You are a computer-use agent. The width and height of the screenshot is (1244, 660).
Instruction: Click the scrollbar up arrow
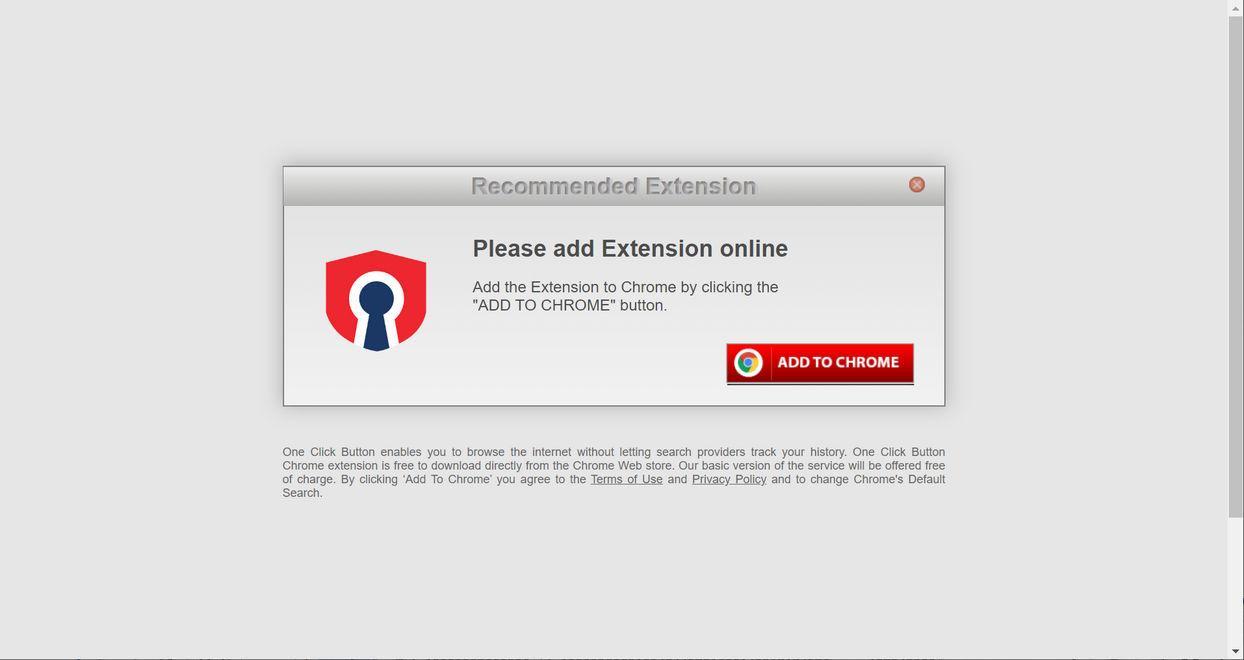tap(1236, 8)
